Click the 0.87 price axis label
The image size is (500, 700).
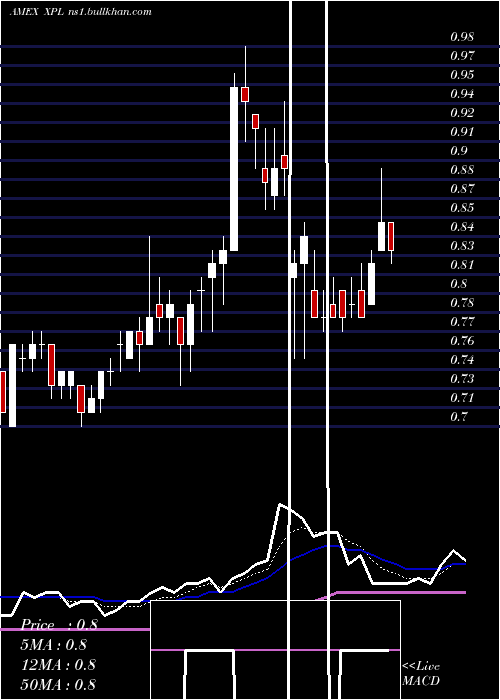tap(462, 188)
